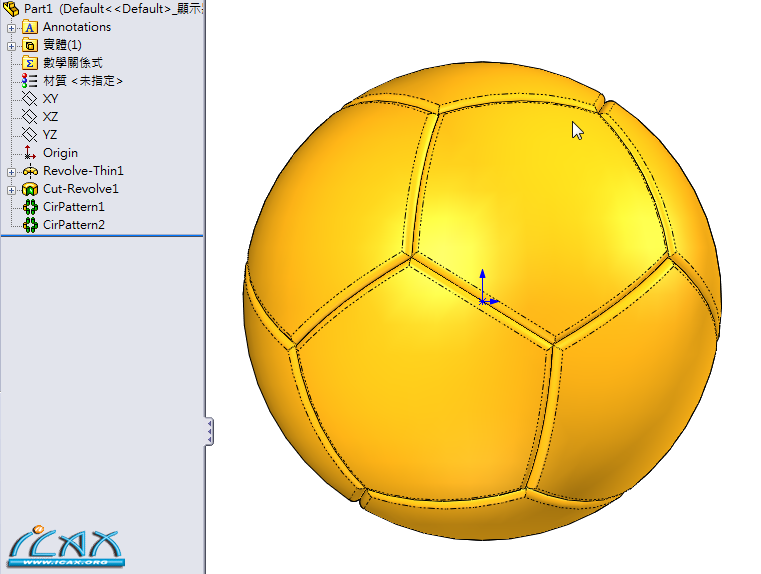Image resolution: width=761 pixels, height=574 pixels.
Task: Click the rollback bar under CirPattern2
Action: tap(102, 236)
